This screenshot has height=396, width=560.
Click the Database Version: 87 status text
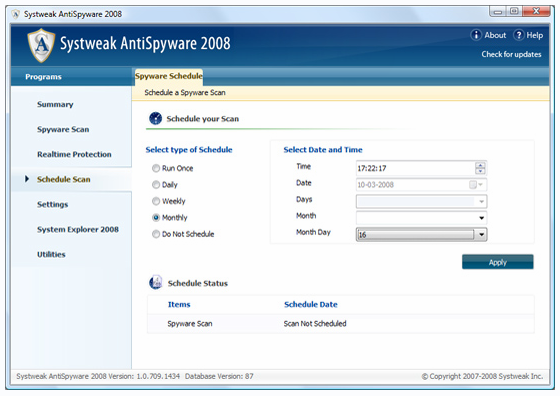click(219, 376)
